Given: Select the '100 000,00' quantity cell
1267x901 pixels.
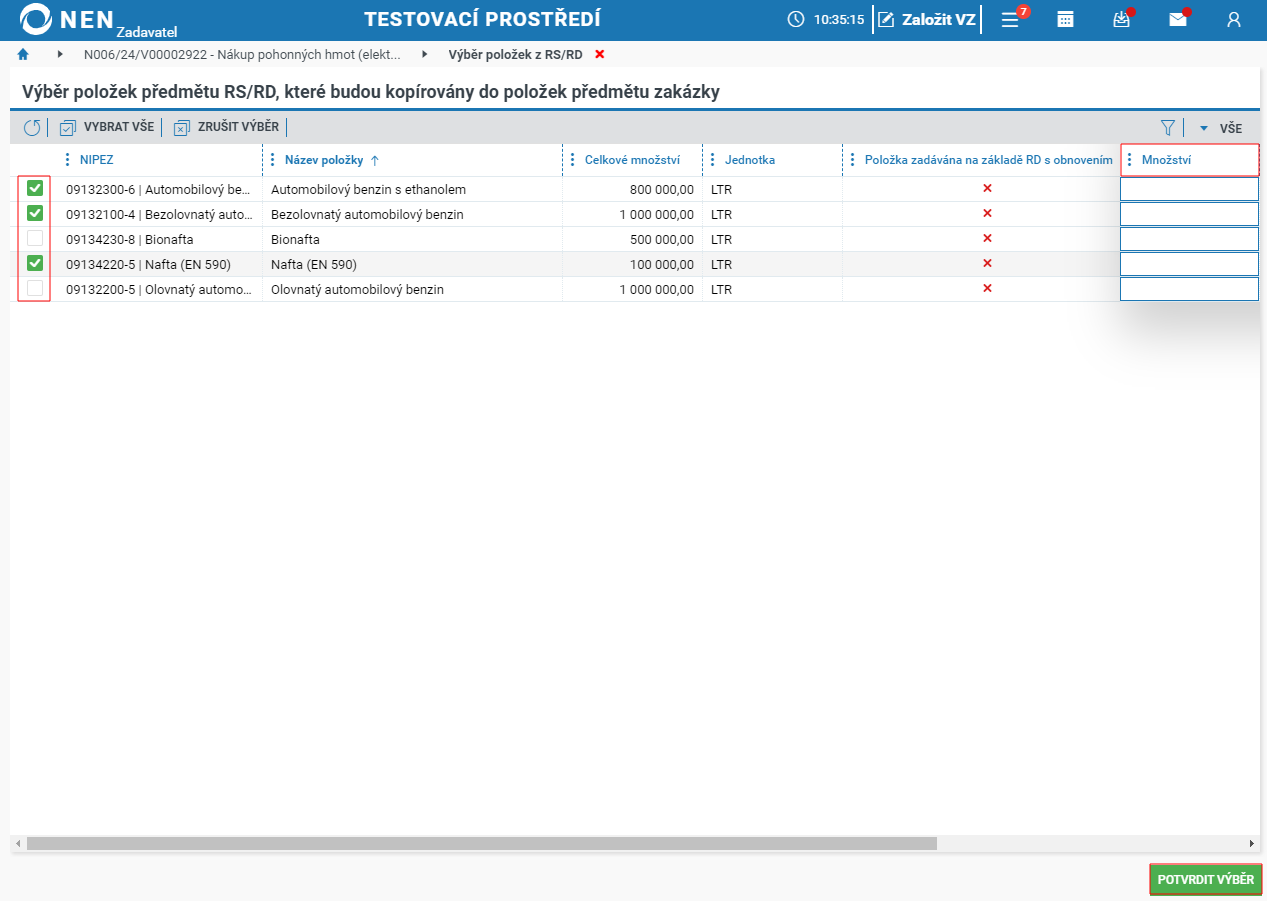Looking at the screenshot, I should point(632,264).
